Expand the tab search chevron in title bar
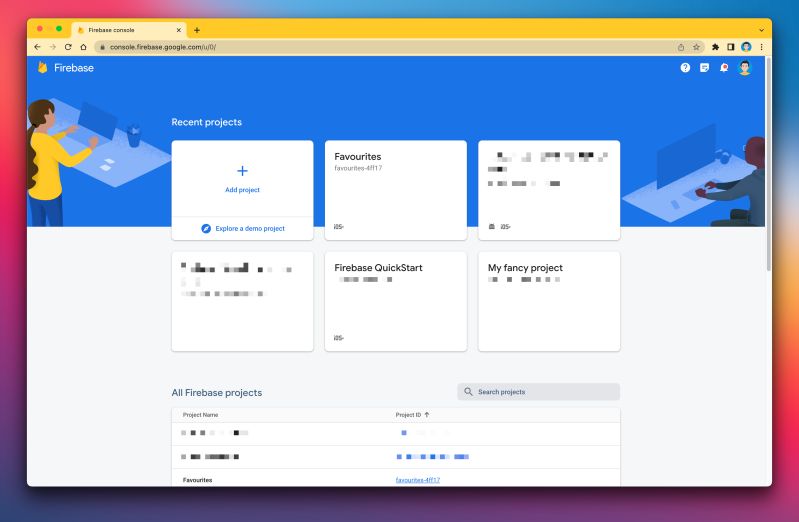This screenshot has width=799, height=522. pyautogui.click(x=762, y=30)
